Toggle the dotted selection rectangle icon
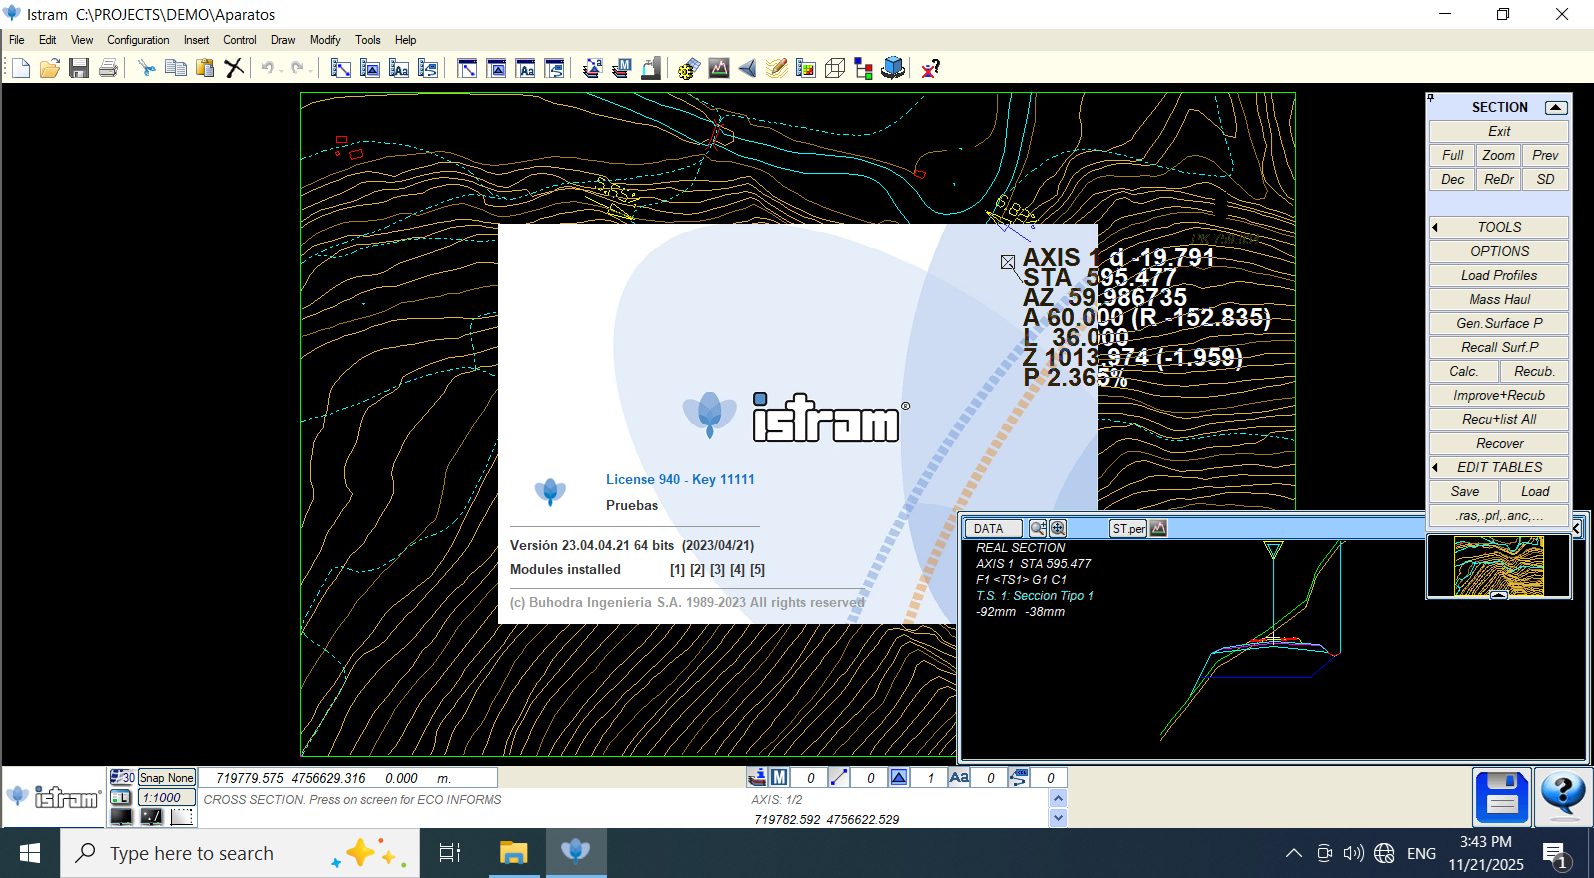 181,817
